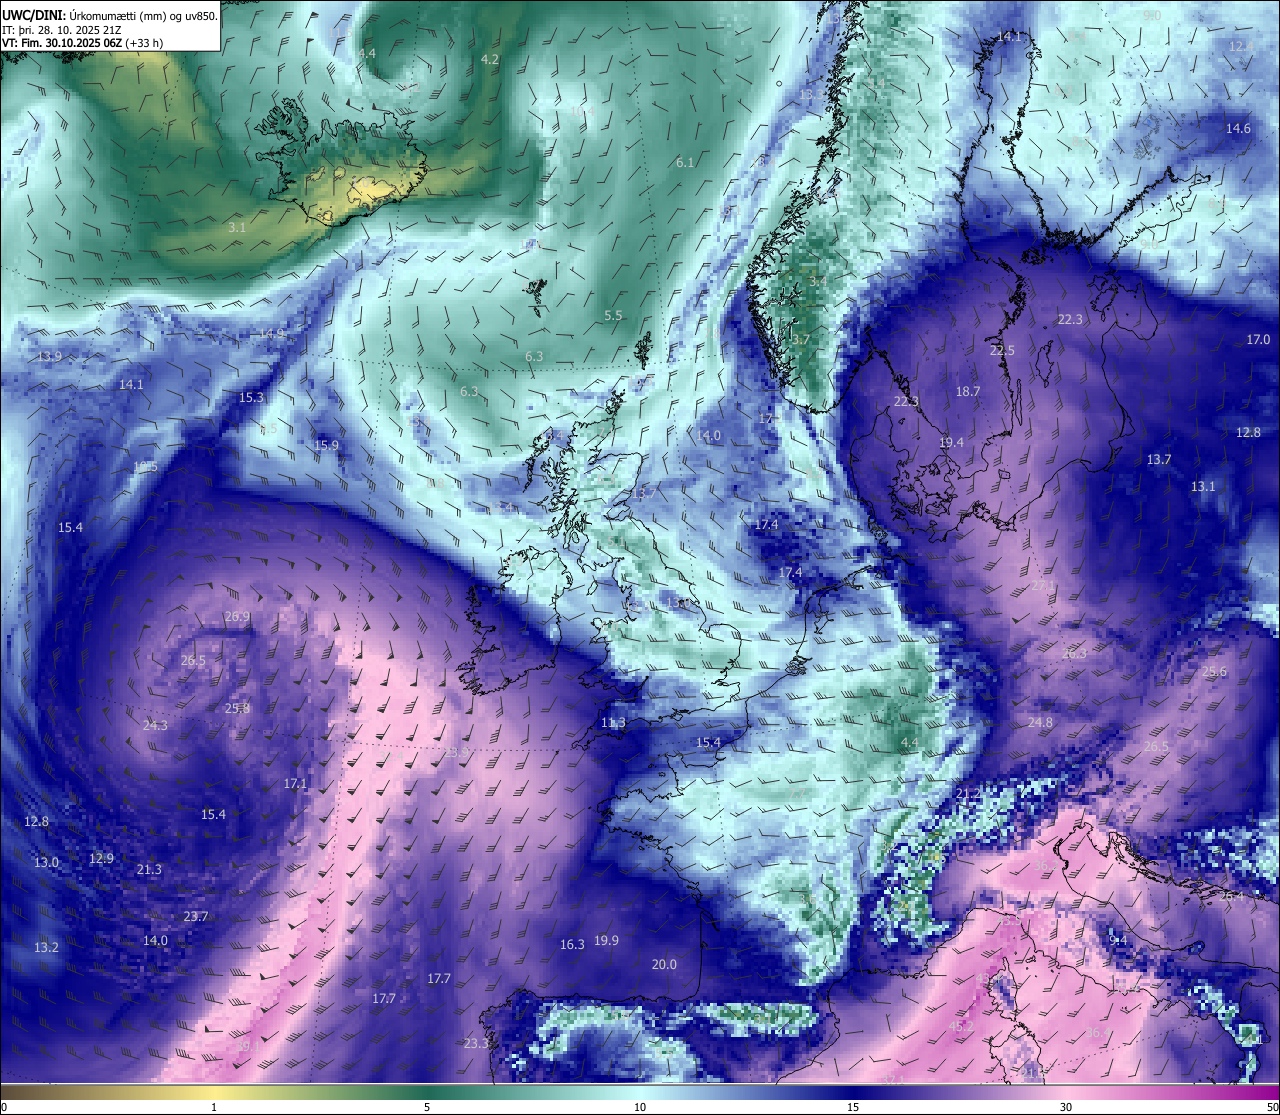Click the 26.4 value label
Image resolution: width=1280 pixels, height=1115 pixels.
pyautogui.click(x=1231, y=896)
